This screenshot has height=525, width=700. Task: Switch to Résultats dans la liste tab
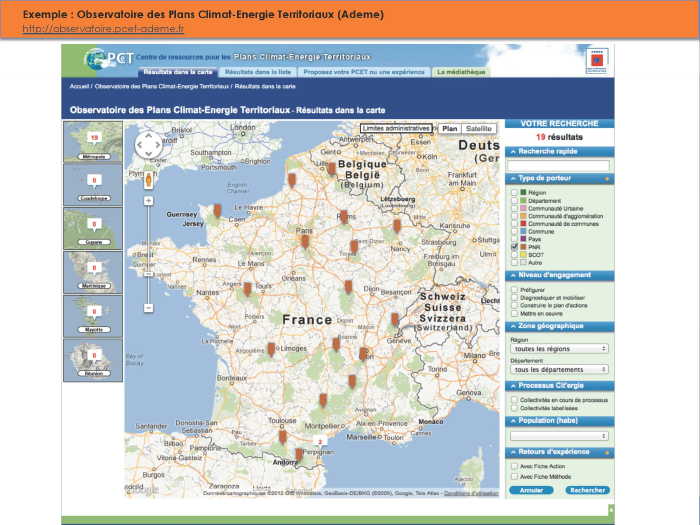pyautogui.click(x=258, y=72)
